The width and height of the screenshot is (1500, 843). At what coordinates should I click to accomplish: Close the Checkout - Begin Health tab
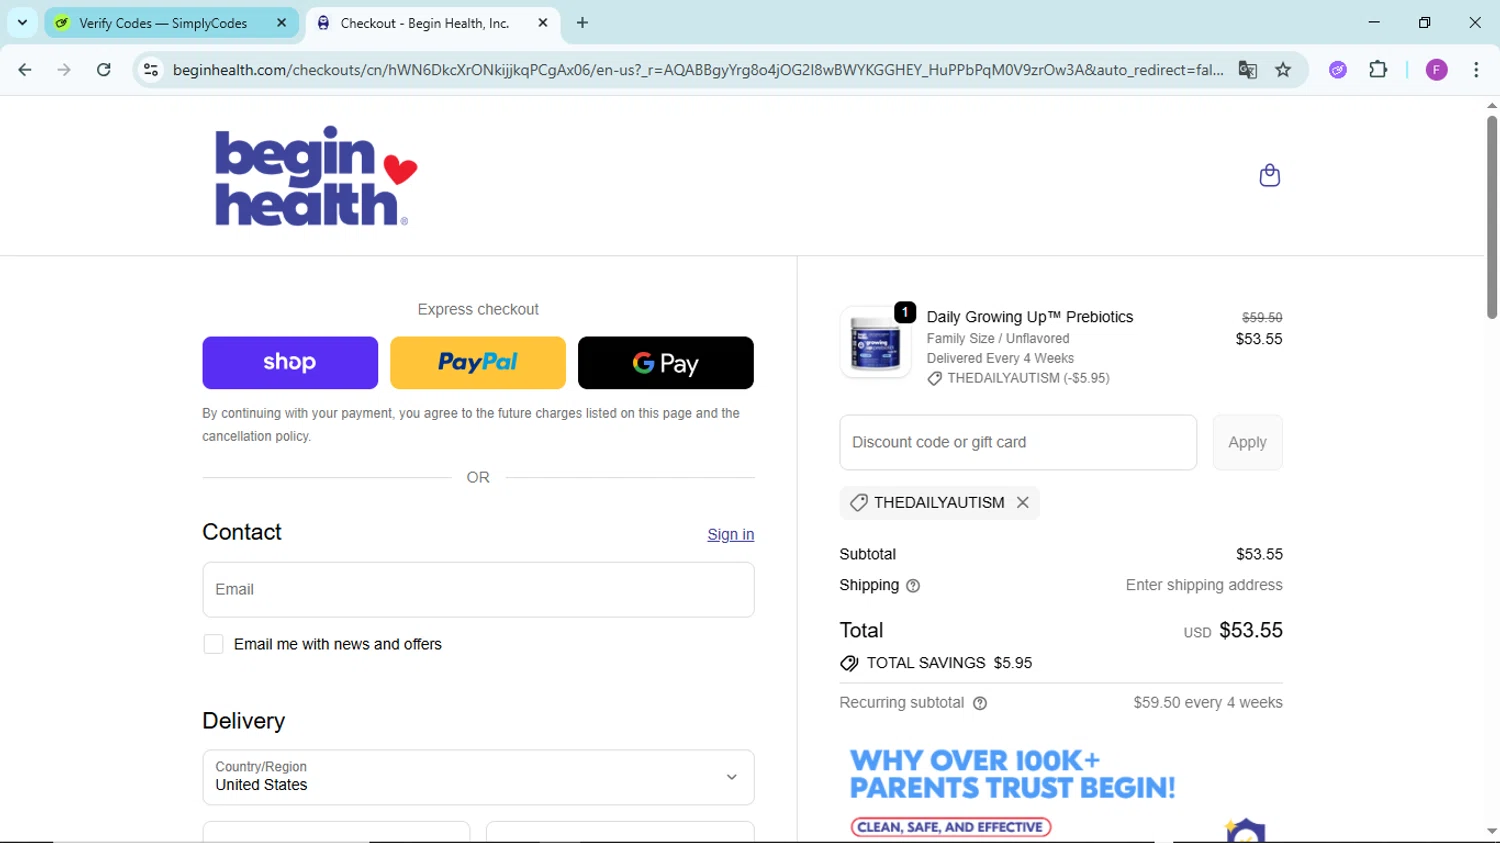(x=543, y=23)
